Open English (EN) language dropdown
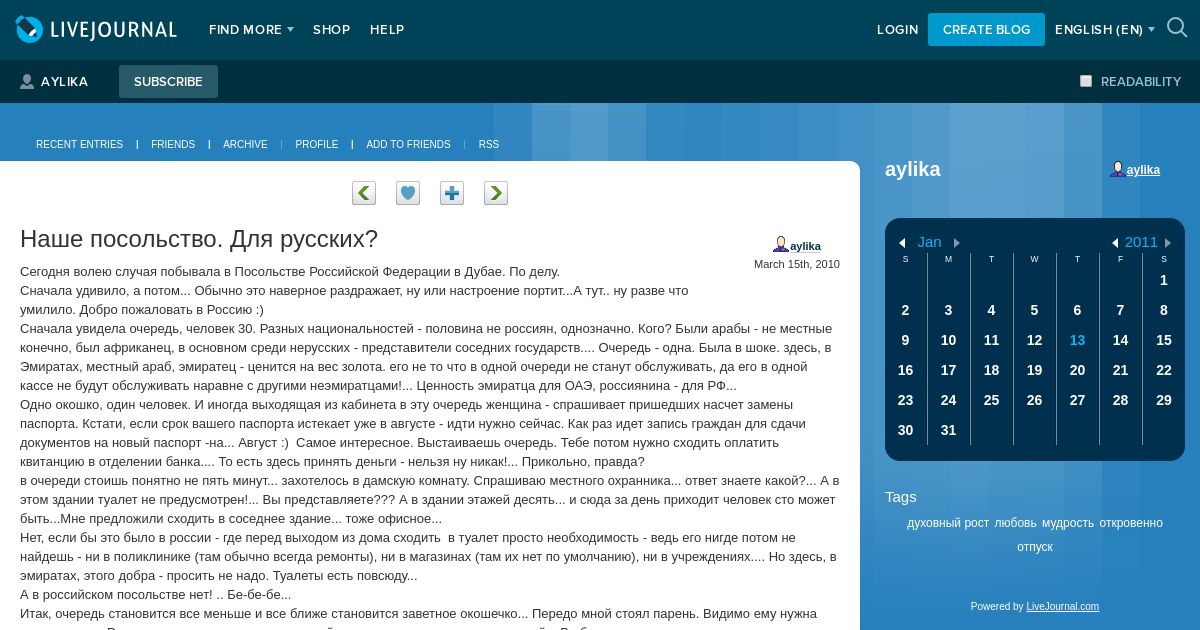The width and height of the screenshot is (1200, 630). pos(1105,30)
